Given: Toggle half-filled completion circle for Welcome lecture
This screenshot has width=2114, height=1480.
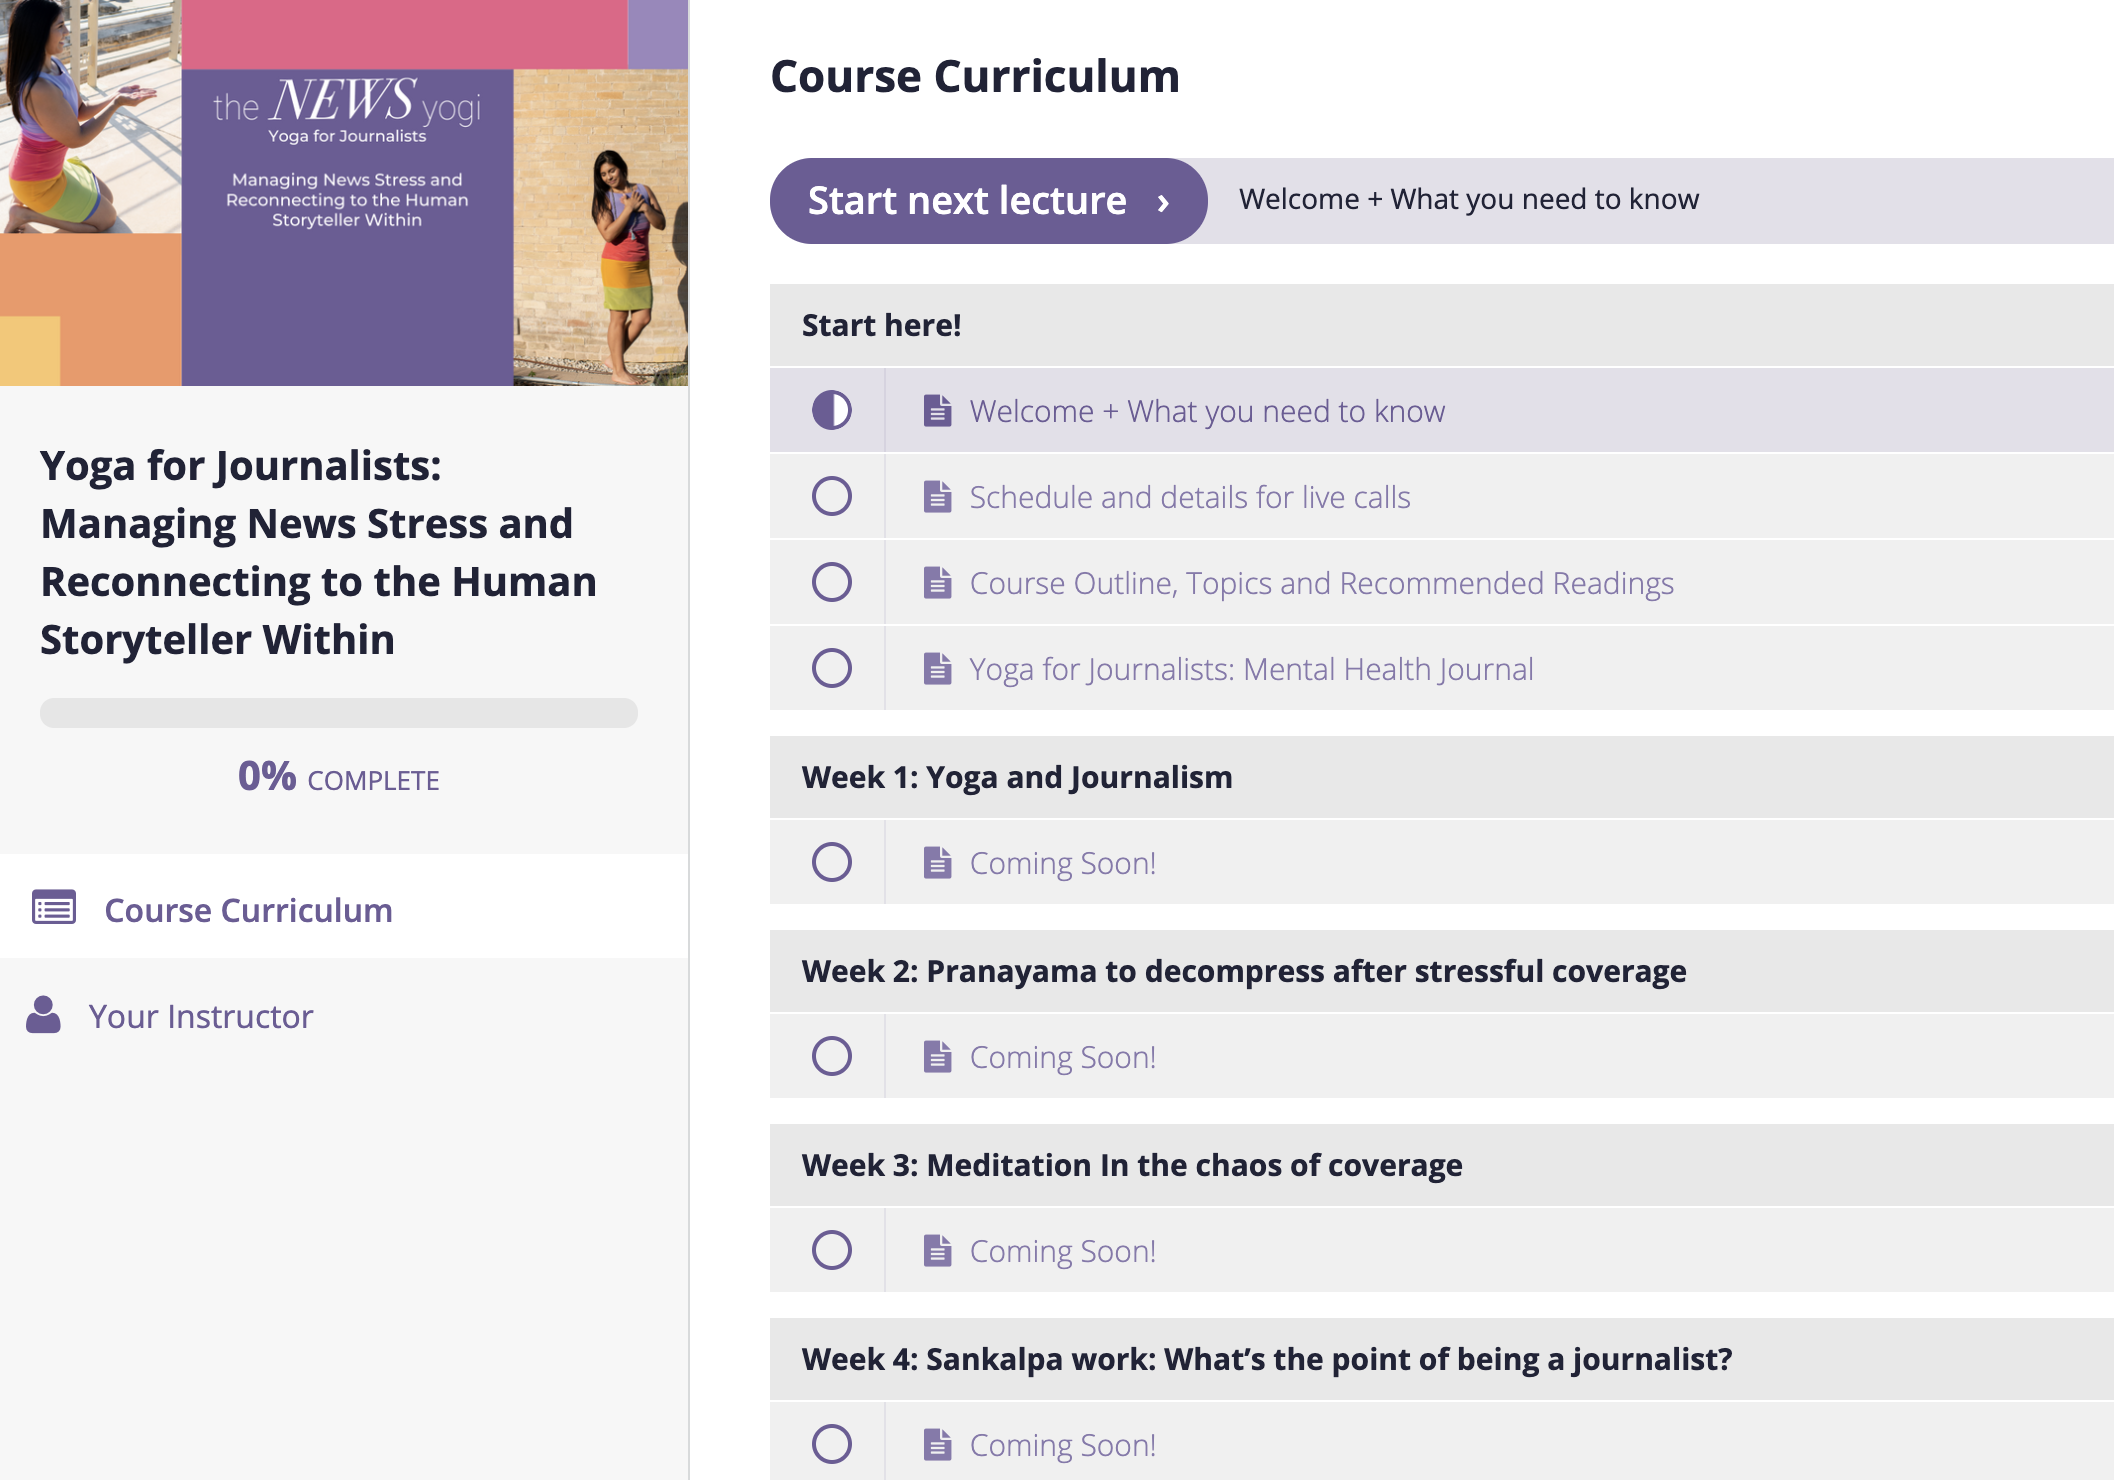Looking at the screenshot, I should pos(831,410).
